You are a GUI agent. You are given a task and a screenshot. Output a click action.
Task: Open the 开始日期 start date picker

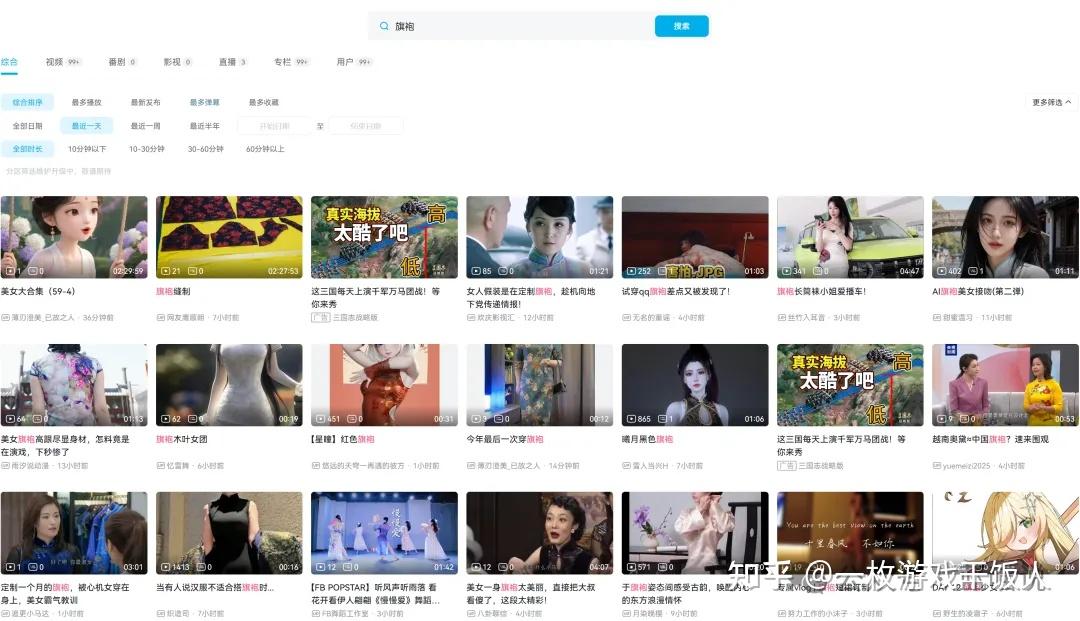click(276, 125)
